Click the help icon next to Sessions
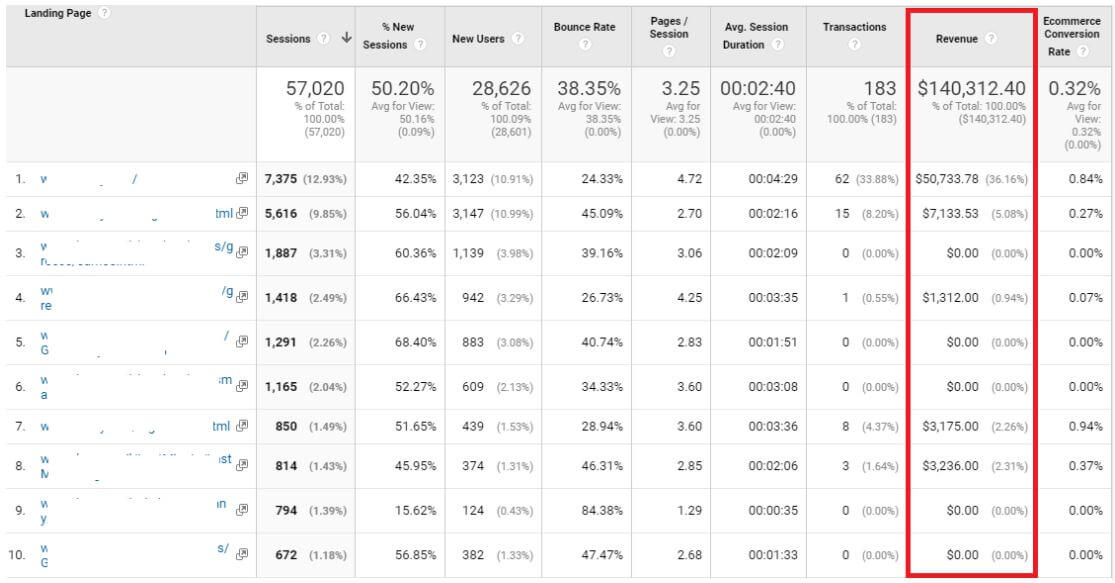Screen dimensions: 1115x583 coord(323,39)
